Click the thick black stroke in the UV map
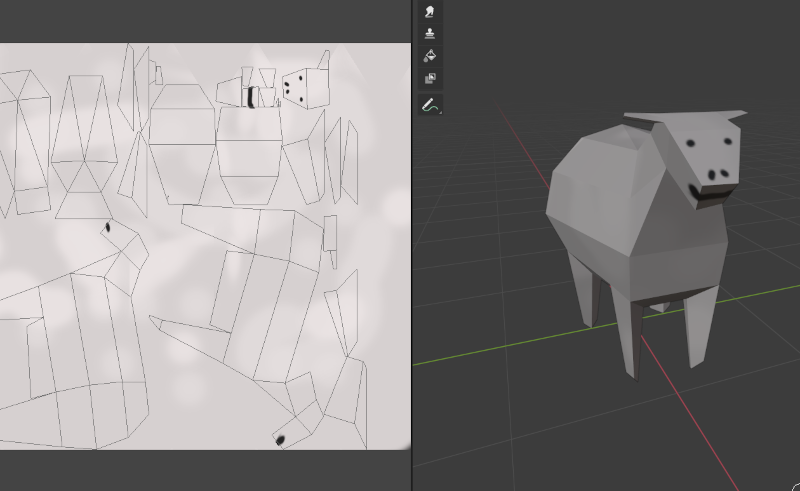Viewport: 800px width, 491px height. point(250,97)
